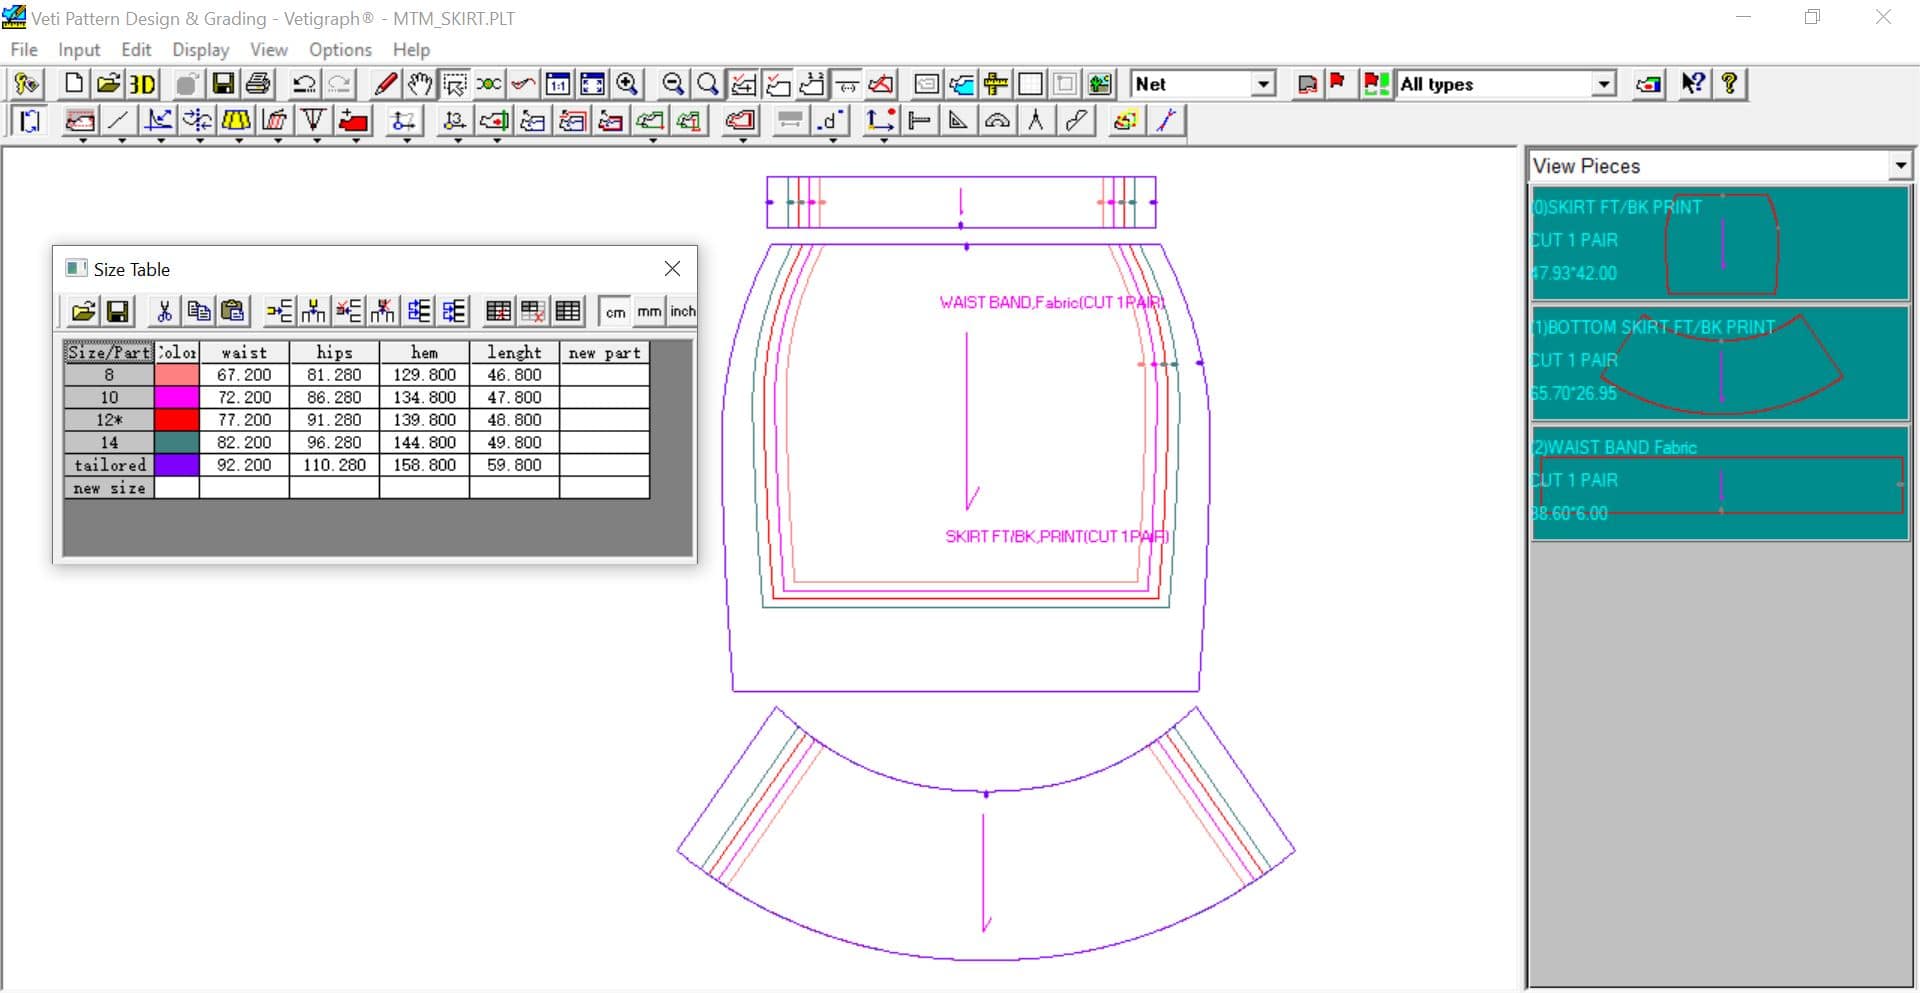Click the Zoom In magnifier icon
This screenshot has height=993, width=1920.
[x=627, y=84]
